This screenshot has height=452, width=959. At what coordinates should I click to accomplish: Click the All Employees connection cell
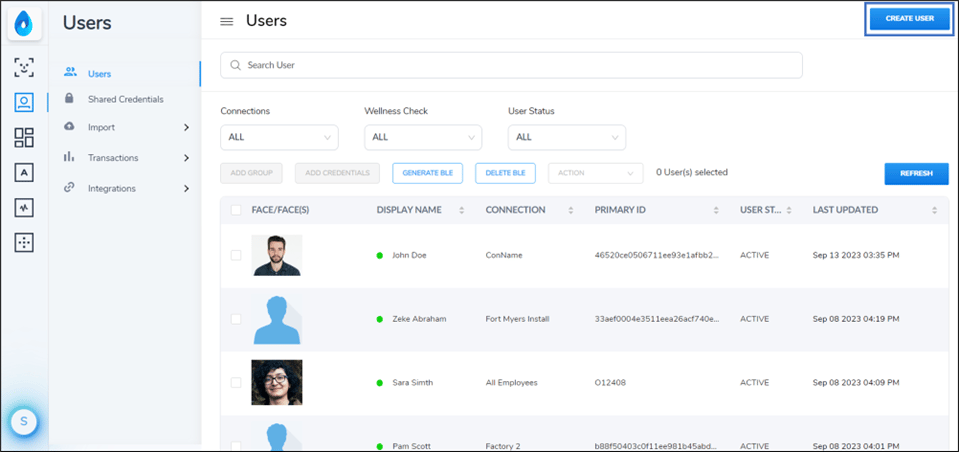[x=511, y=382]
